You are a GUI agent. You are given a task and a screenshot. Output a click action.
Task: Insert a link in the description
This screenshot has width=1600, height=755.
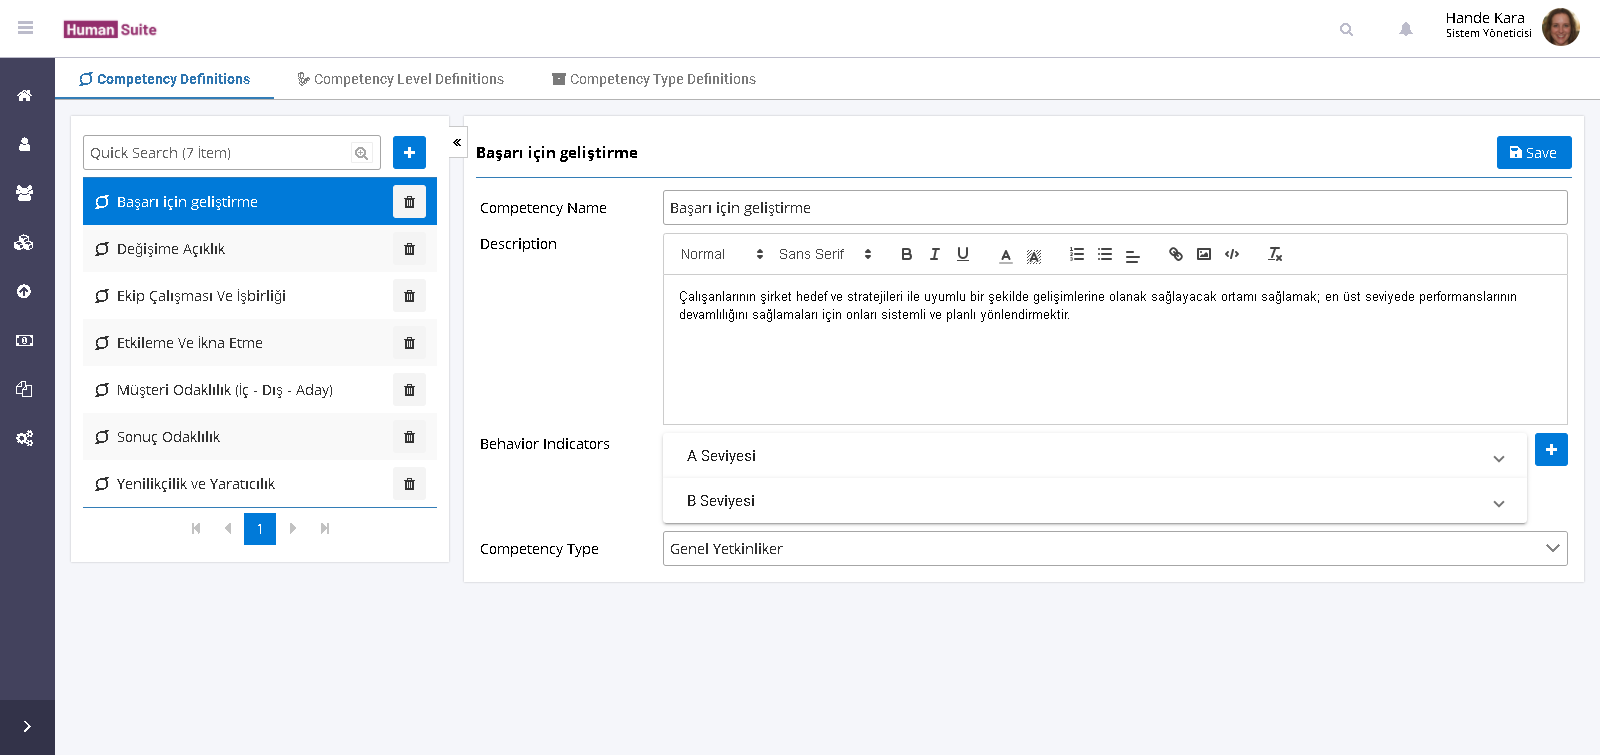coord(1175,254)
